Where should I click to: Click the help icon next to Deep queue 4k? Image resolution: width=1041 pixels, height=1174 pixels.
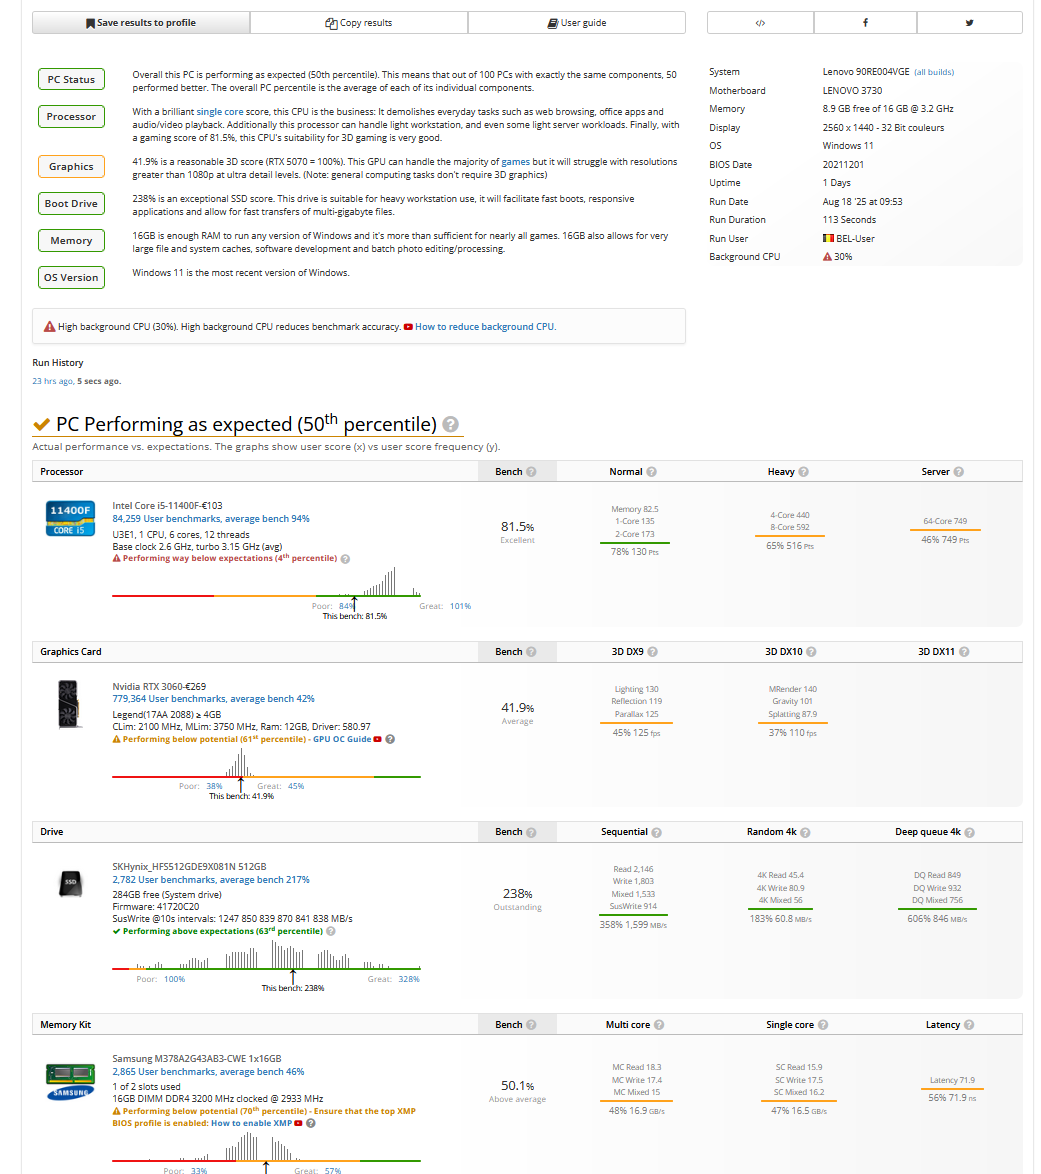(x=969, y=833)
